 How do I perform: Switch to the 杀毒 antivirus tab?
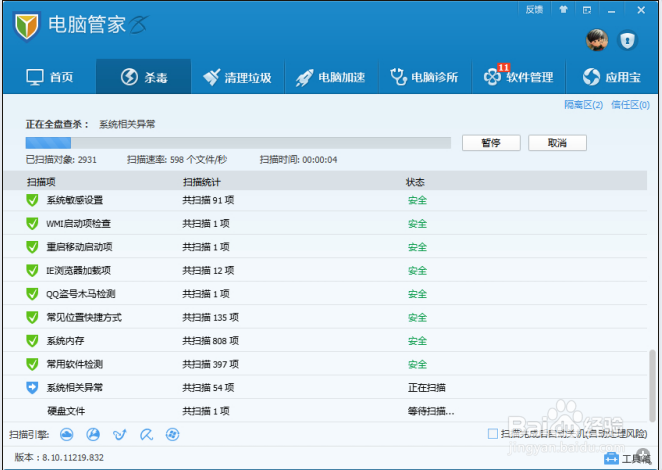point(144,77)
